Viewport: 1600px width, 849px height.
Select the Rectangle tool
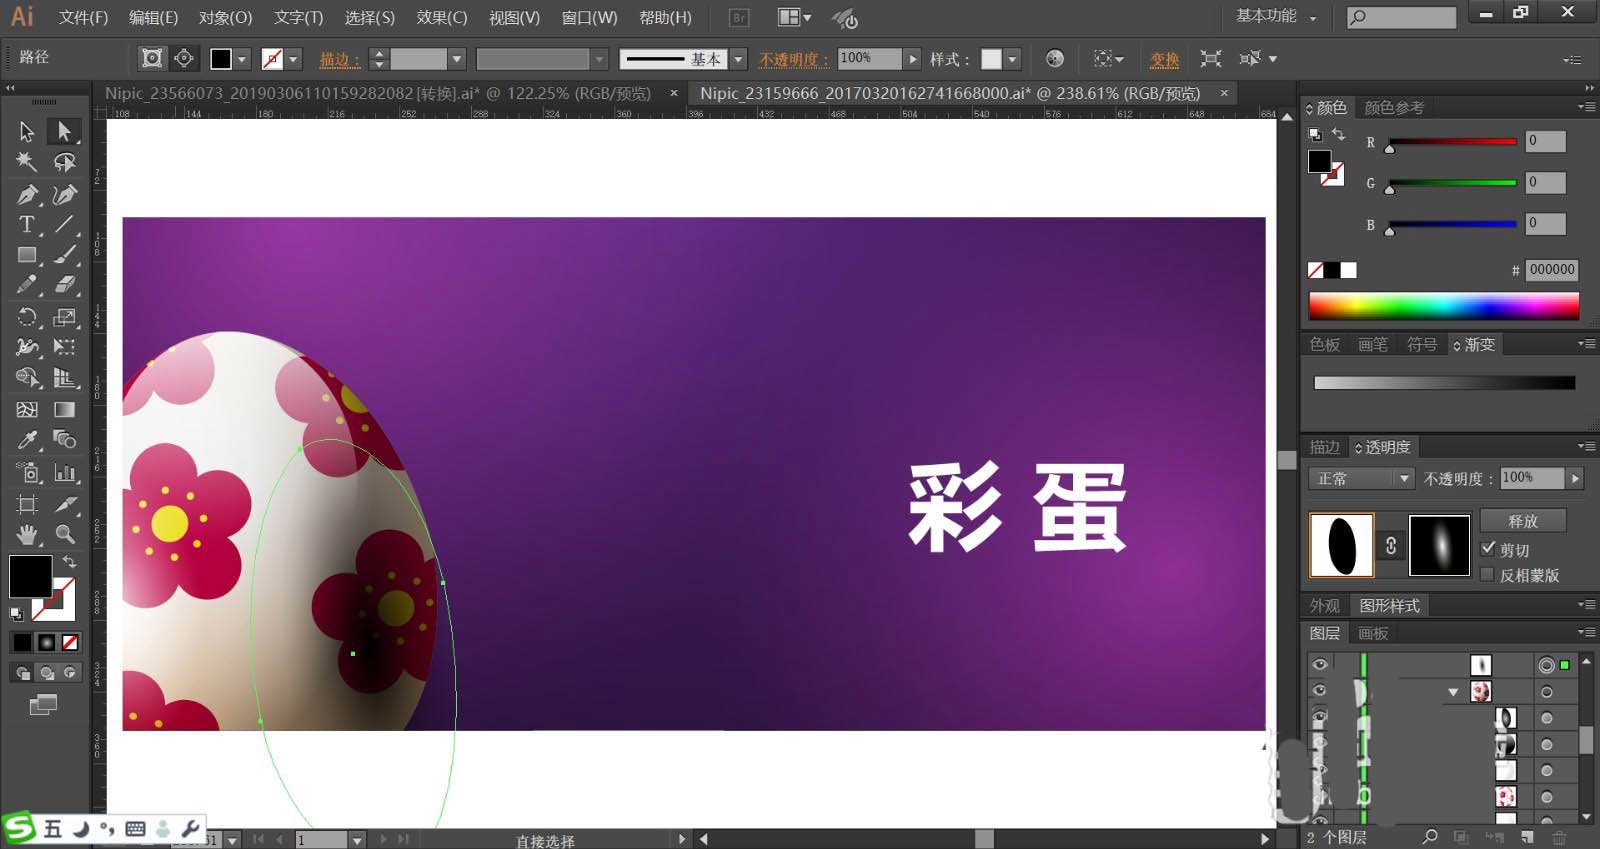(x=27, y=255)
